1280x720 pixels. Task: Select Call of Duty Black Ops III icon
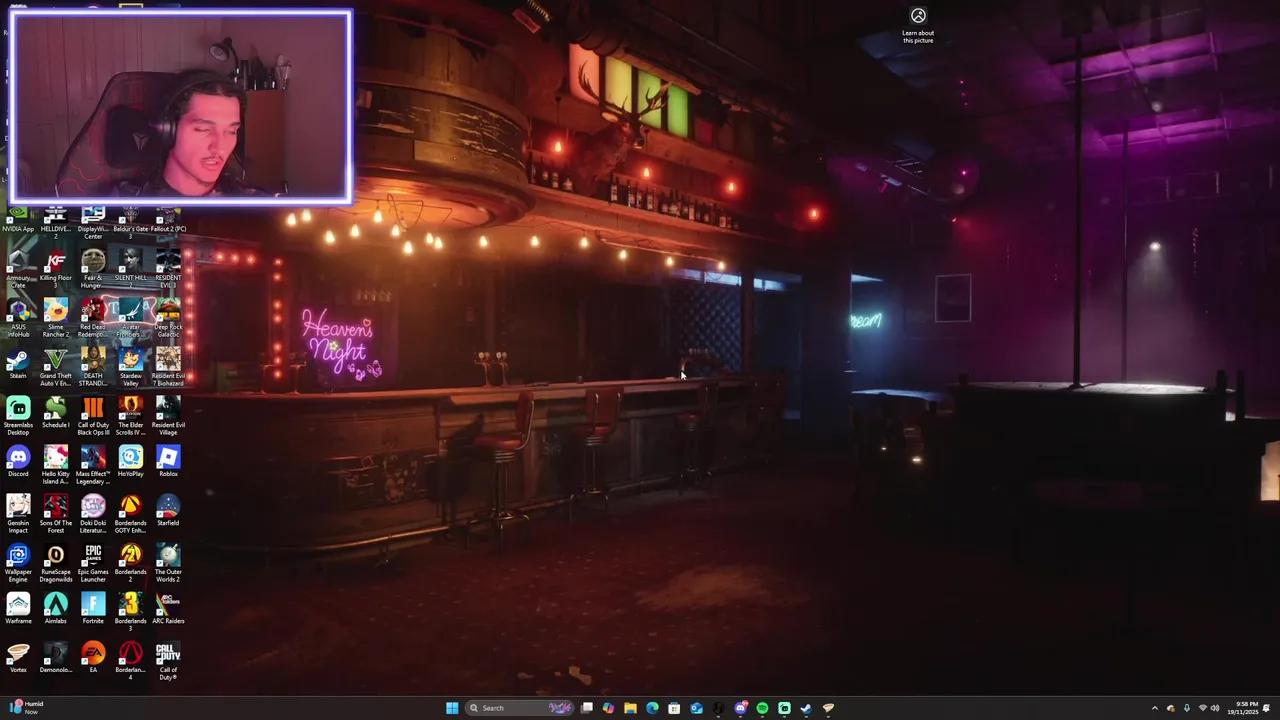click(93, 417)
